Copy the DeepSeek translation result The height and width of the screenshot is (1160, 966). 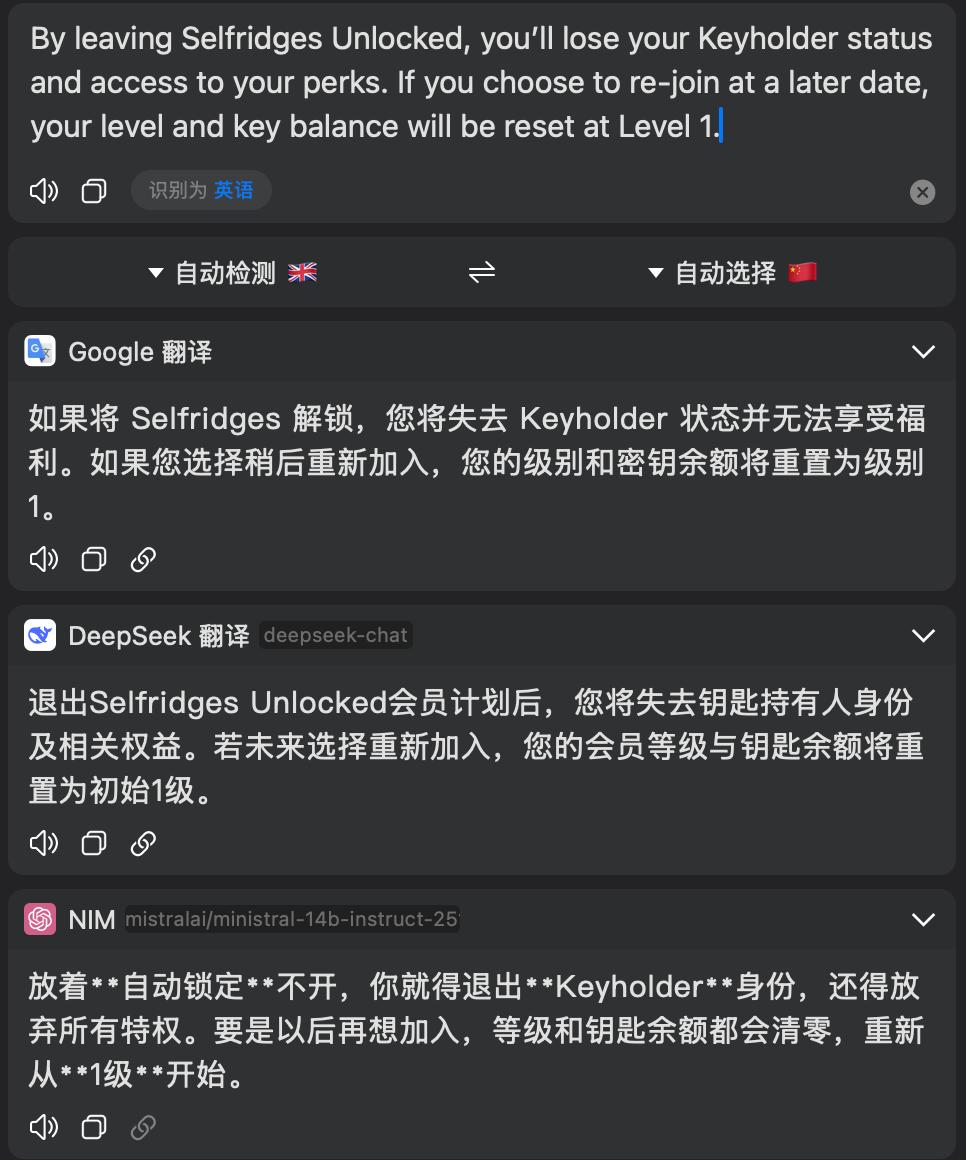(x=94, y=843)
